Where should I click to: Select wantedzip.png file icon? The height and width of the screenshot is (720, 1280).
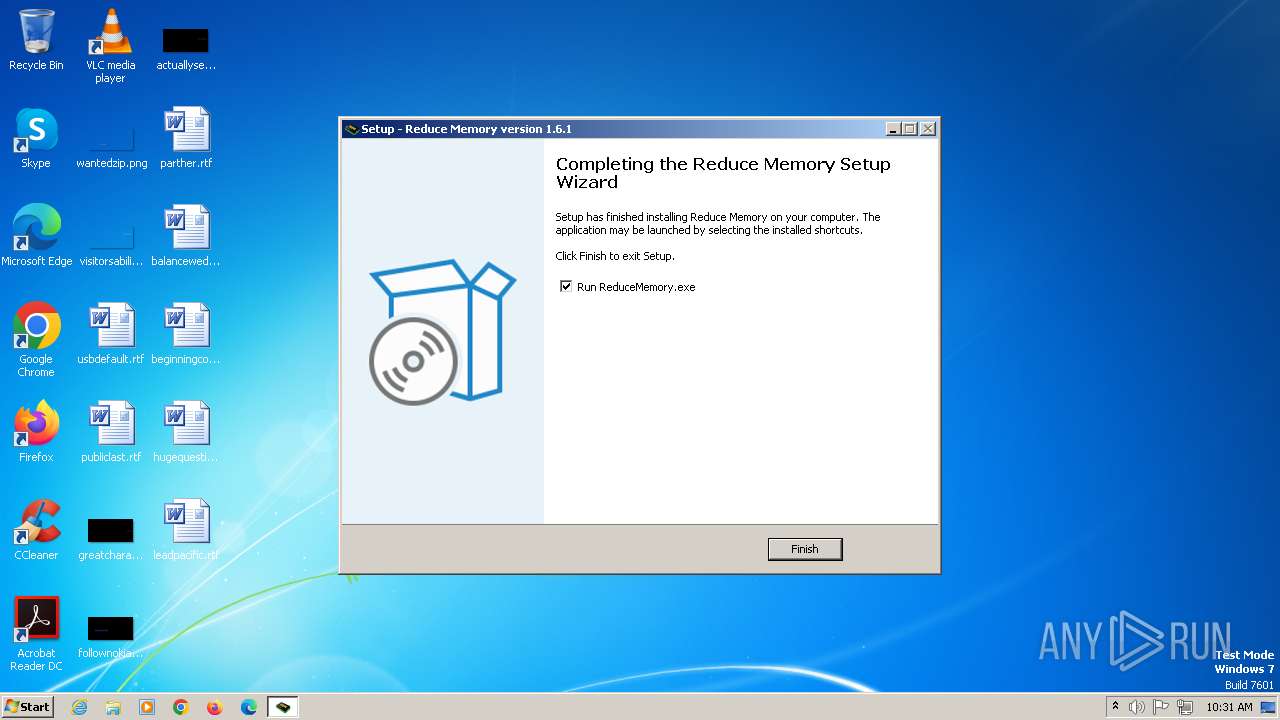pos(111,146)
